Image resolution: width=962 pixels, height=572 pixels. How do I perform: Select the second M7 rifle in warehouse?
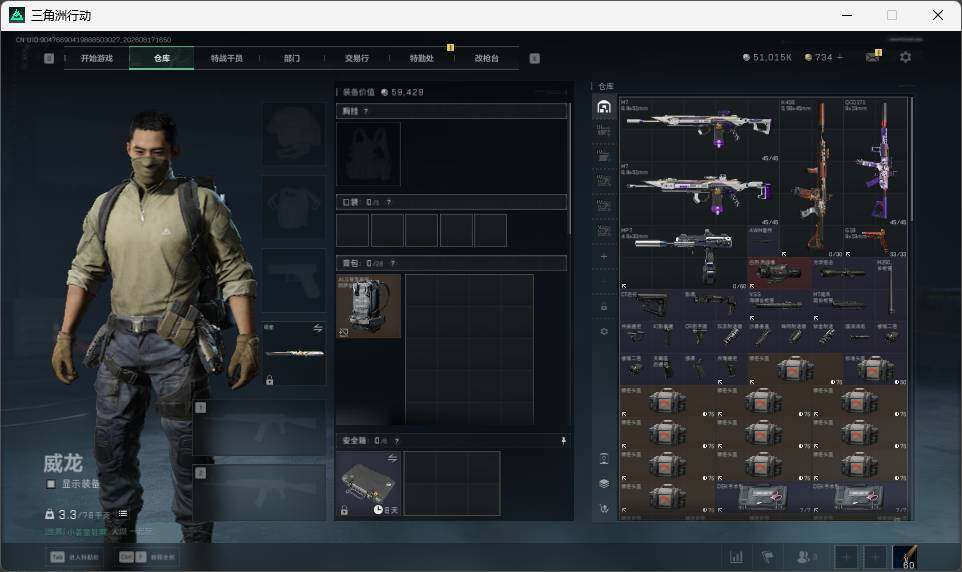(x=699, y=193)
